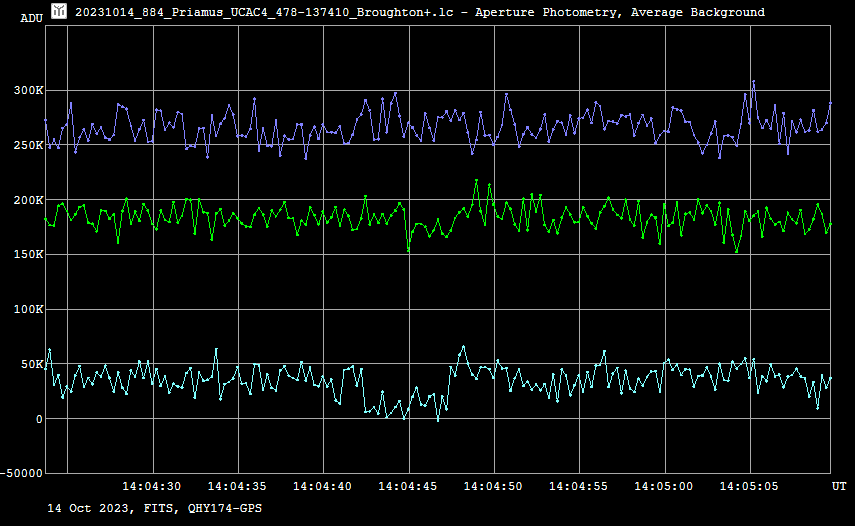
Task: Click the 14:04:55 time label
Action: click(578, 486)
